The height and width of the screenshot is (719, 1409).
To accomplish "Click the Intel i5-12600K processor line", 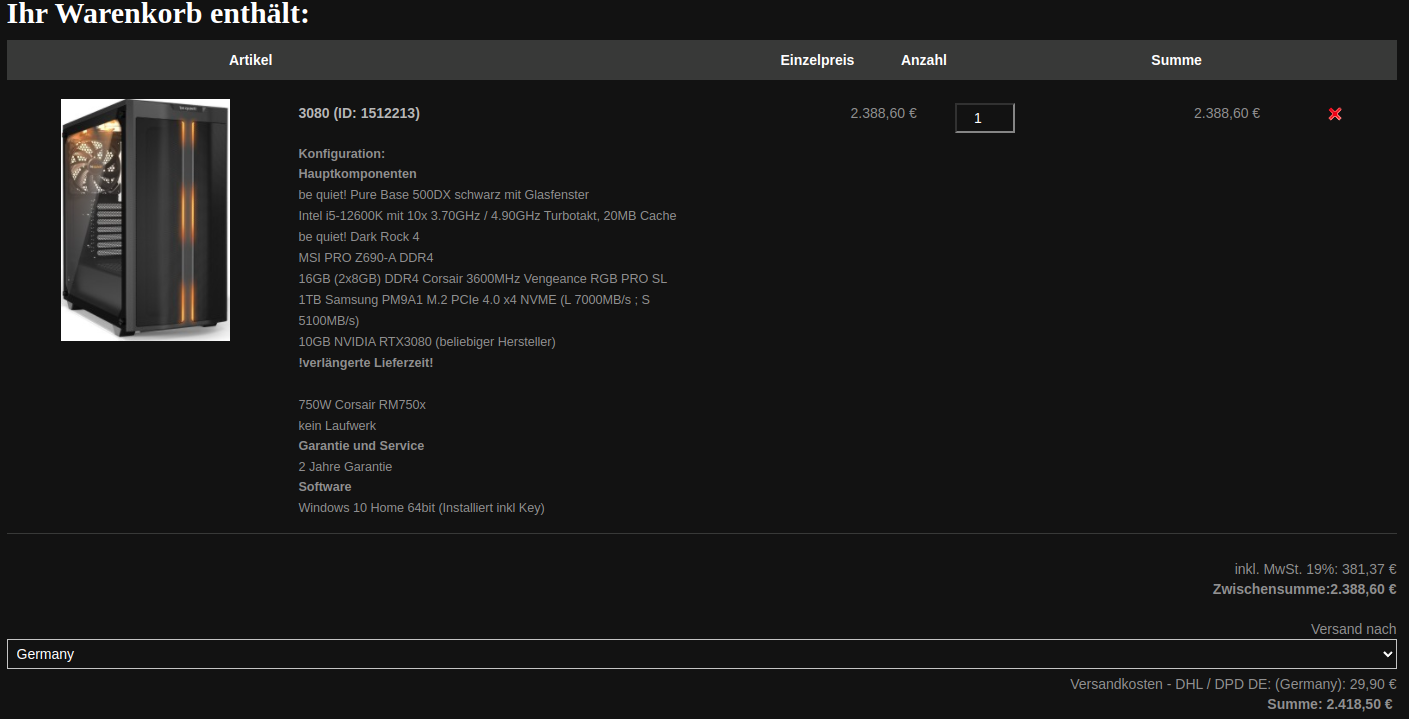I will [487, 216].
